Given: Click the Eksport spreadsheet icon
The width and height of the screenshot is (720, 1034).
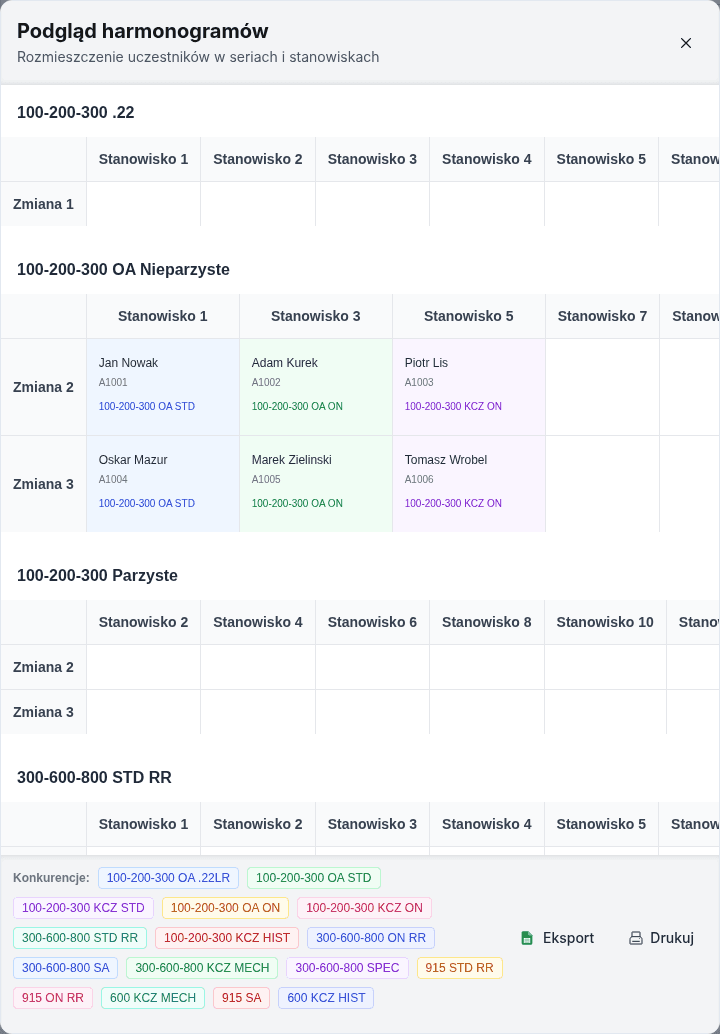Looking at the screenshot, I should point(527,938).
